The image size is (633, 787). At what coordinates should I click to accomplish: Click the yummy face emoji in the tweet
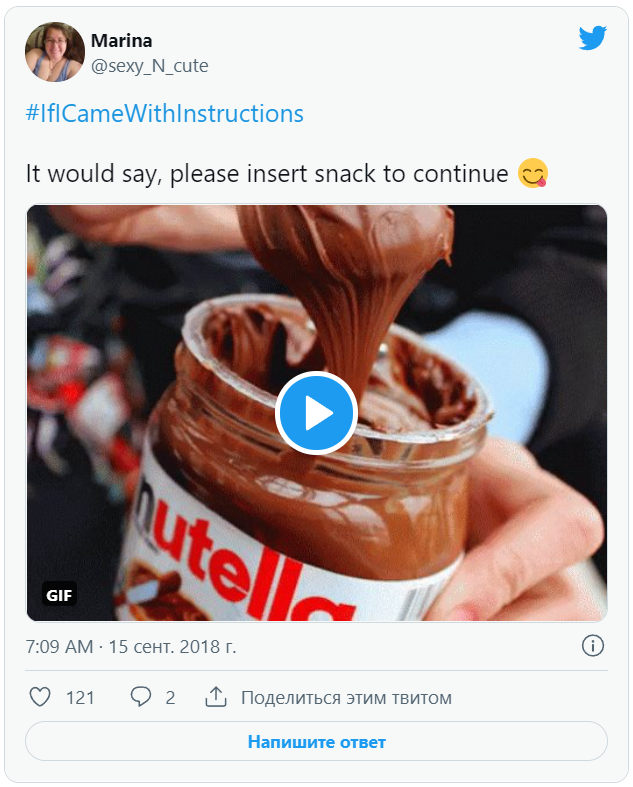click(x=534, y=174)
